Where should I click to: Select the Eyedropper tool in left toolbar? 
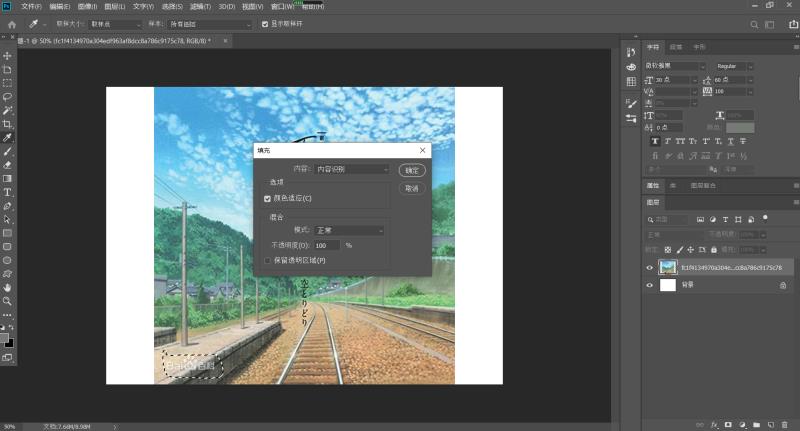tap(7, 138)
